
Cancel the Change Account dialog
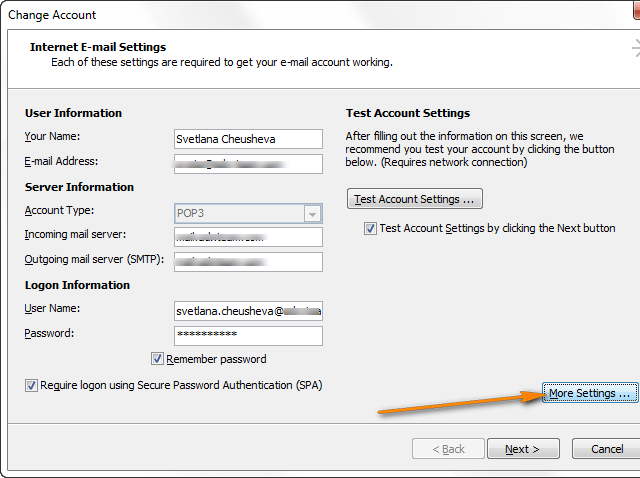point(607,449)
